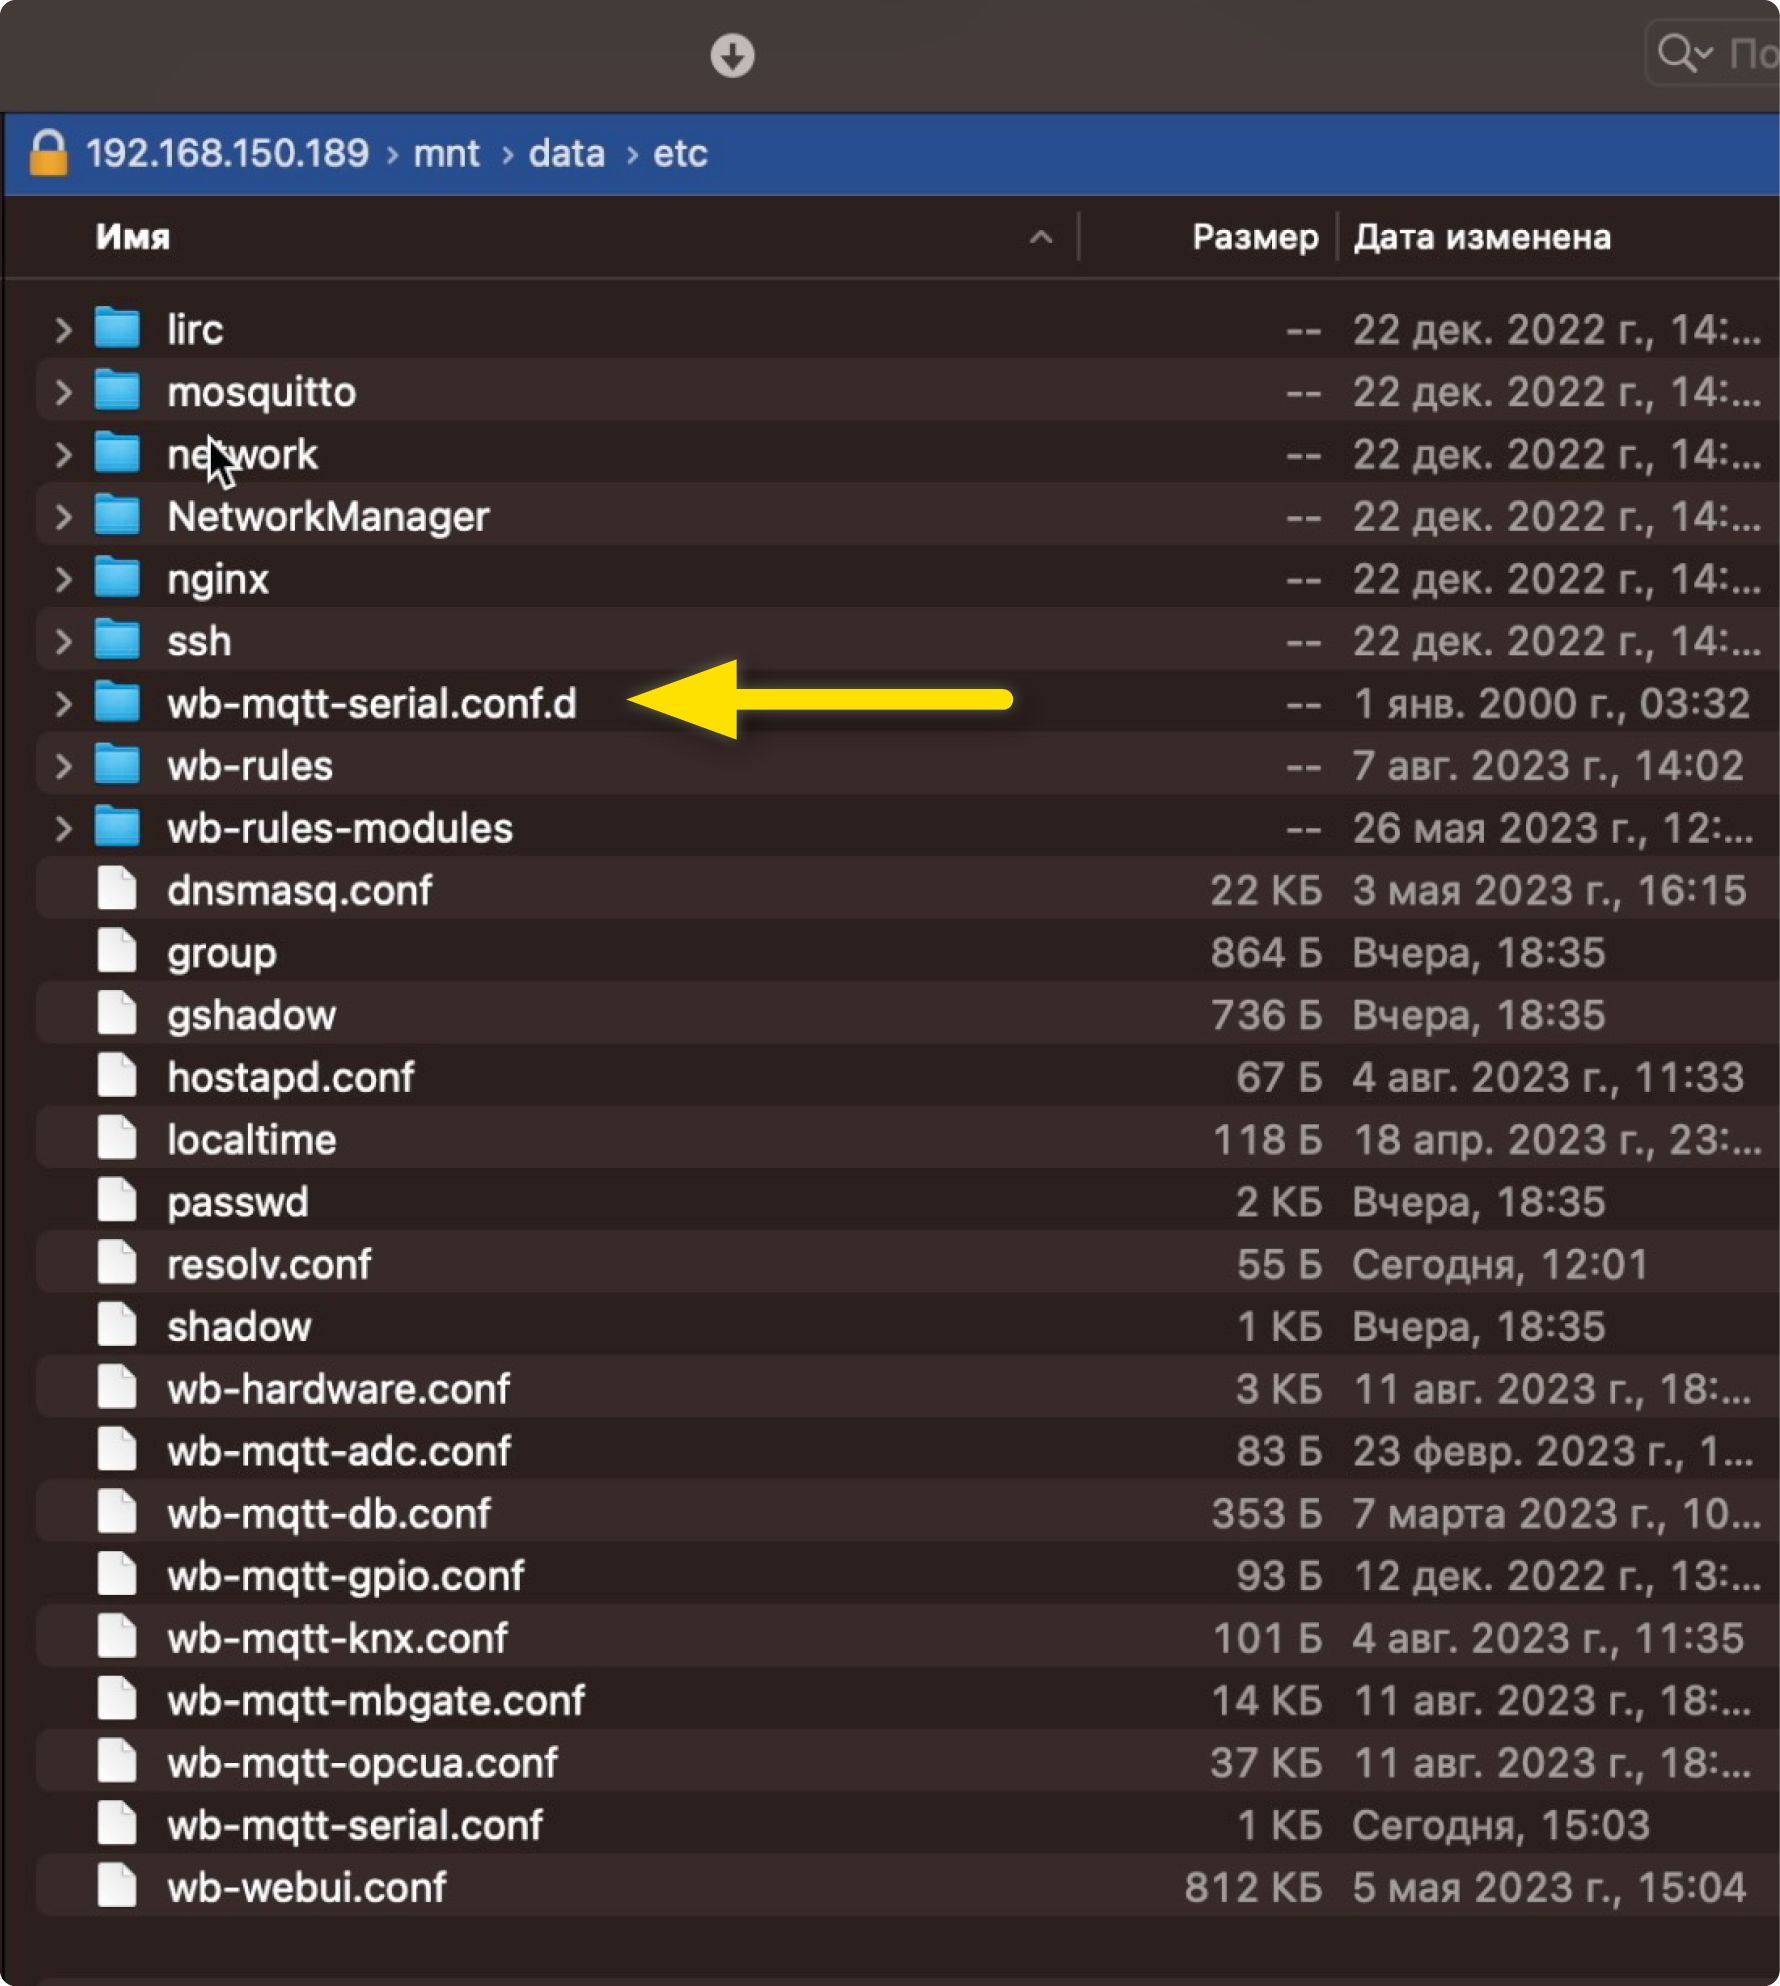Select the wb-mqtt-serial.conf.d folder icon
1780x1986 pixels.
tap(117, 702)
